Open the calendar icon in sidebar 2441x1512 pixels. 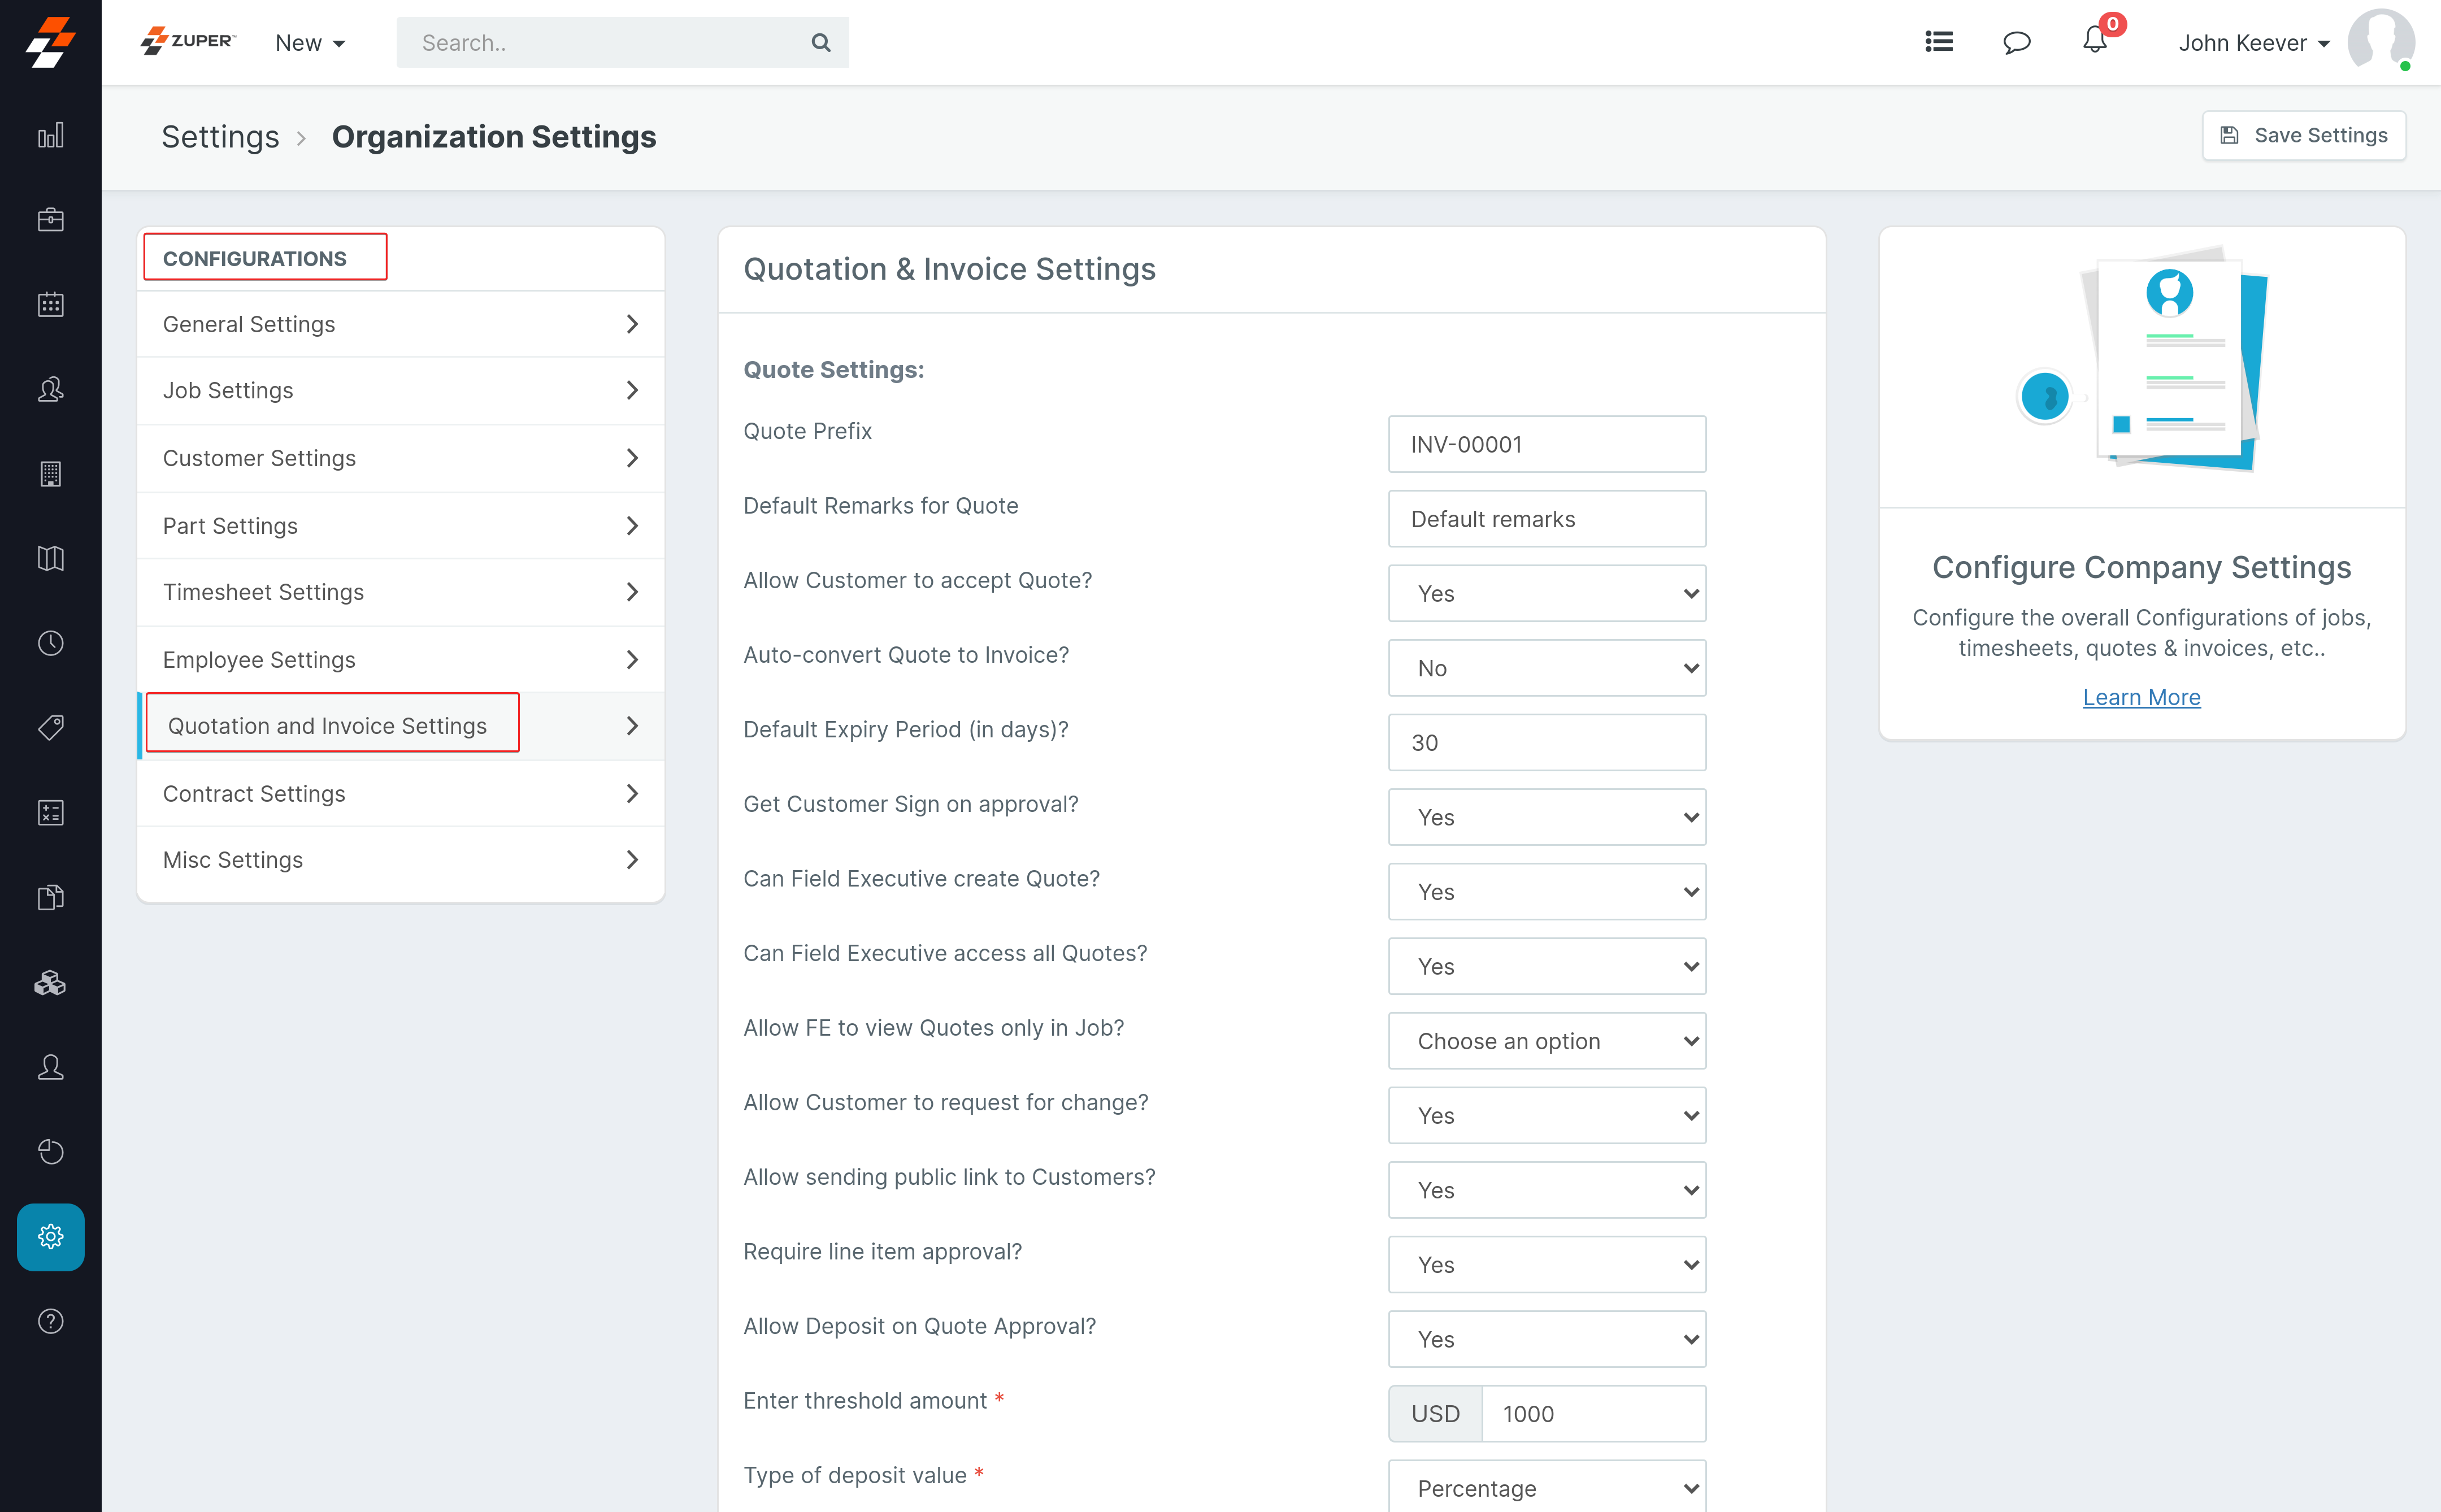click(x=50, y=304)
